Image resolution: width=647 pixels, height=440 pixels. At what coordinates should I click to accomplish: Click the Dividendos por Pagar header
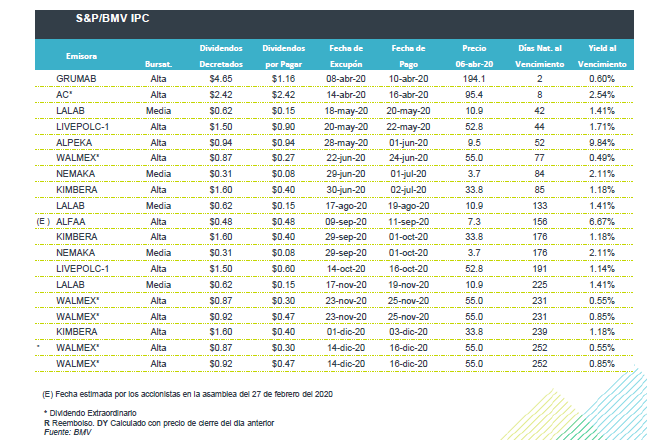coord(283,56)
